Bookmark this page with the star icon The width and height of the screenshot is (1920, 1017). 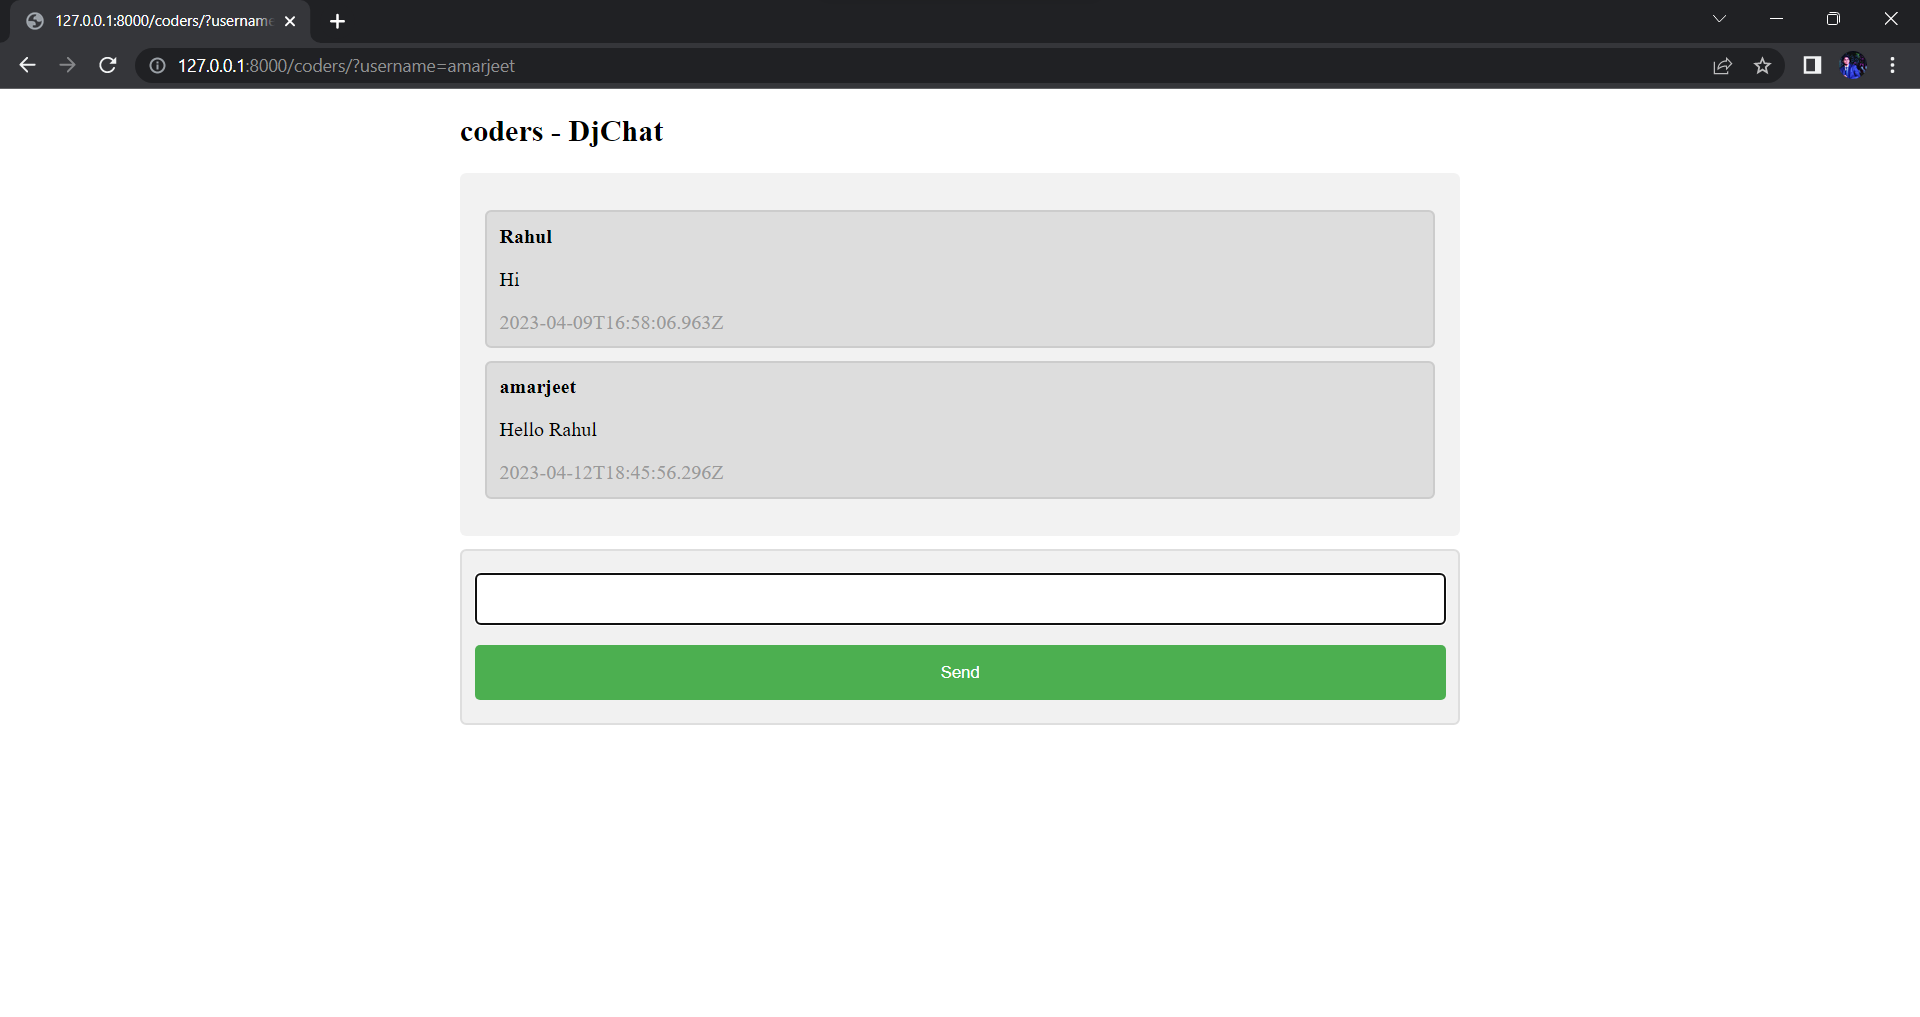pyautogui.click(x=1762, y=65)
